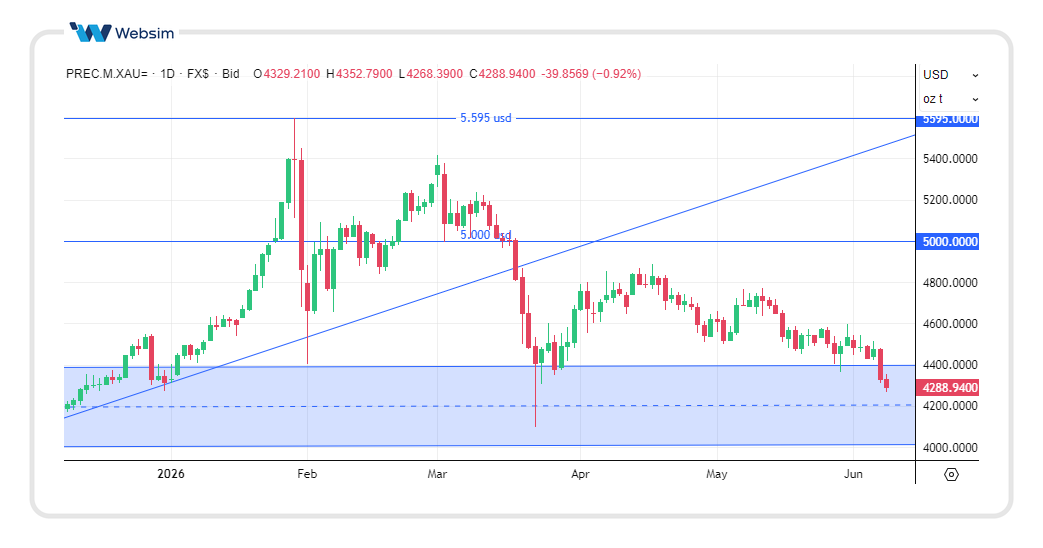Open chart settings gear icon
Screen dimensions: 1043x548
coord(951,474)
